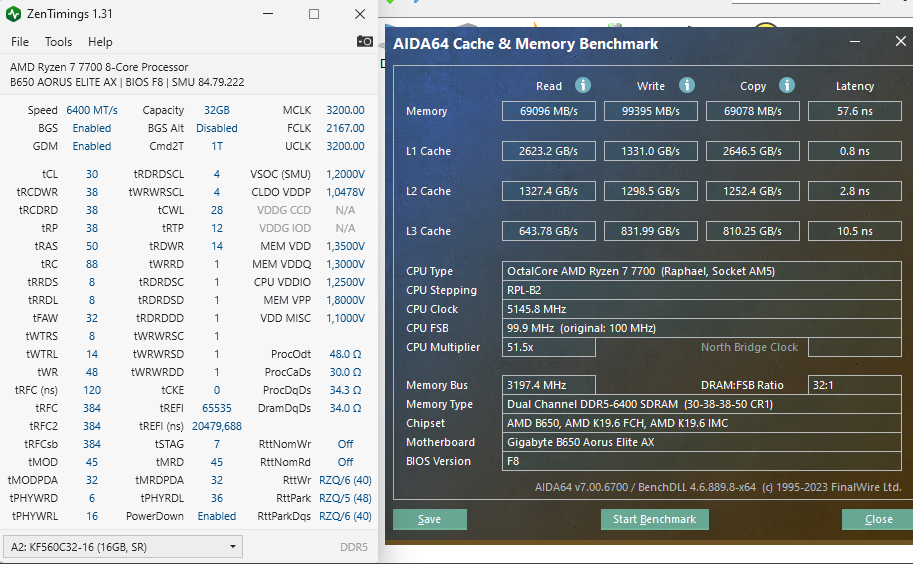Click Memory Latency value 57.6 ns
The image size is (913, 564).
pos(855,111)
